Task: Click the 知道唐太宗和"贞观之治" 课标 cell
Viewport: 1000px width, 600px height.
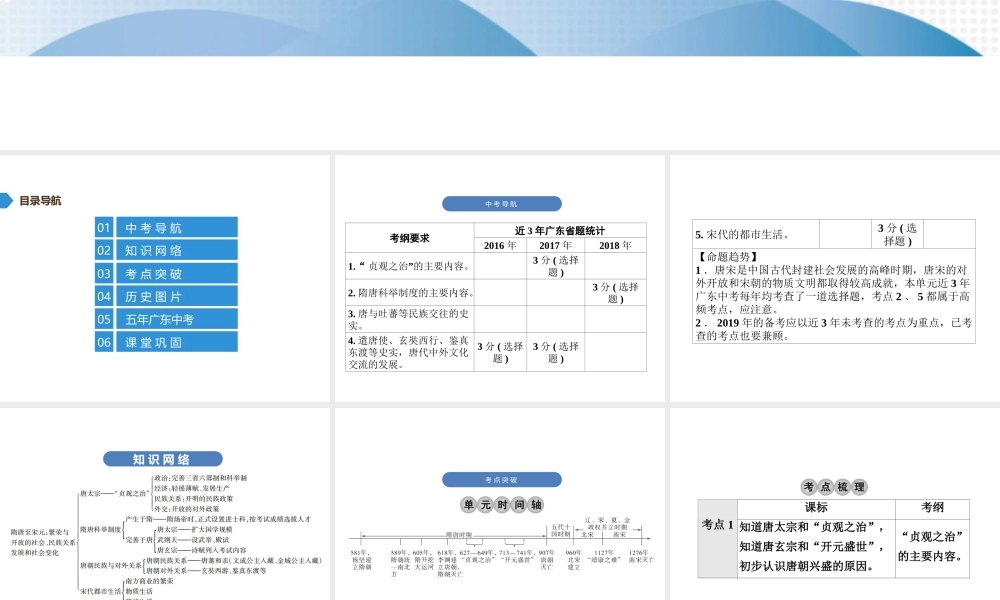Action: click(816, 547)
